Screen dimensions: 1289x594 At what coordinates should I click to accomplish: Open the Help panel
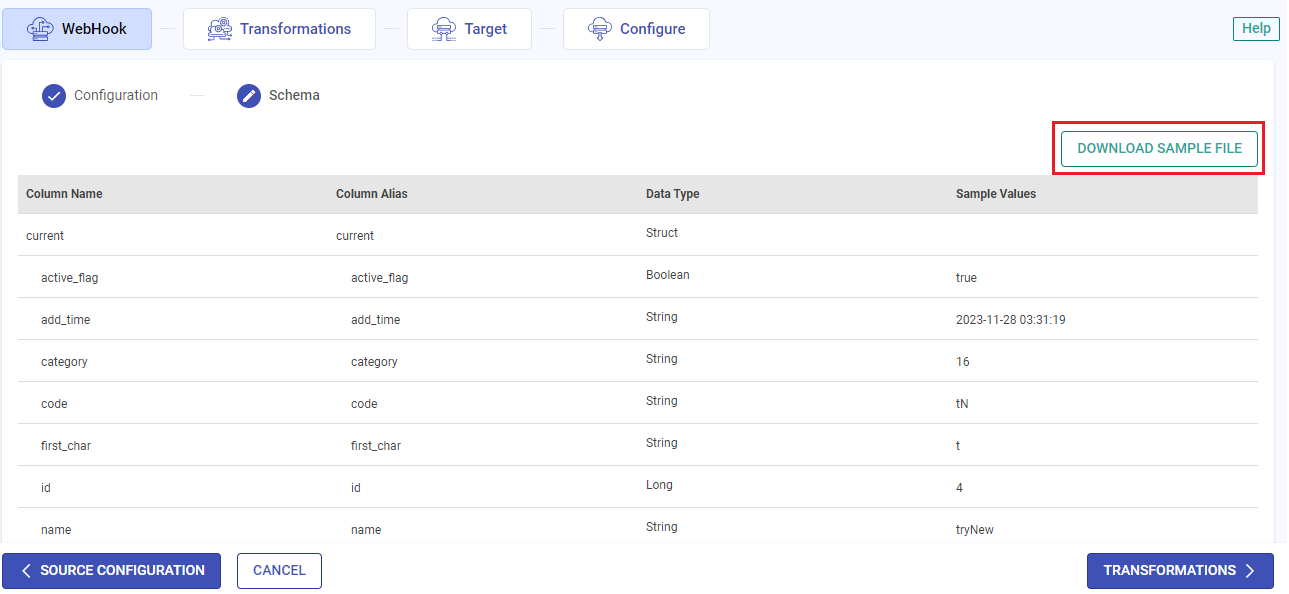click(1255, 28)
